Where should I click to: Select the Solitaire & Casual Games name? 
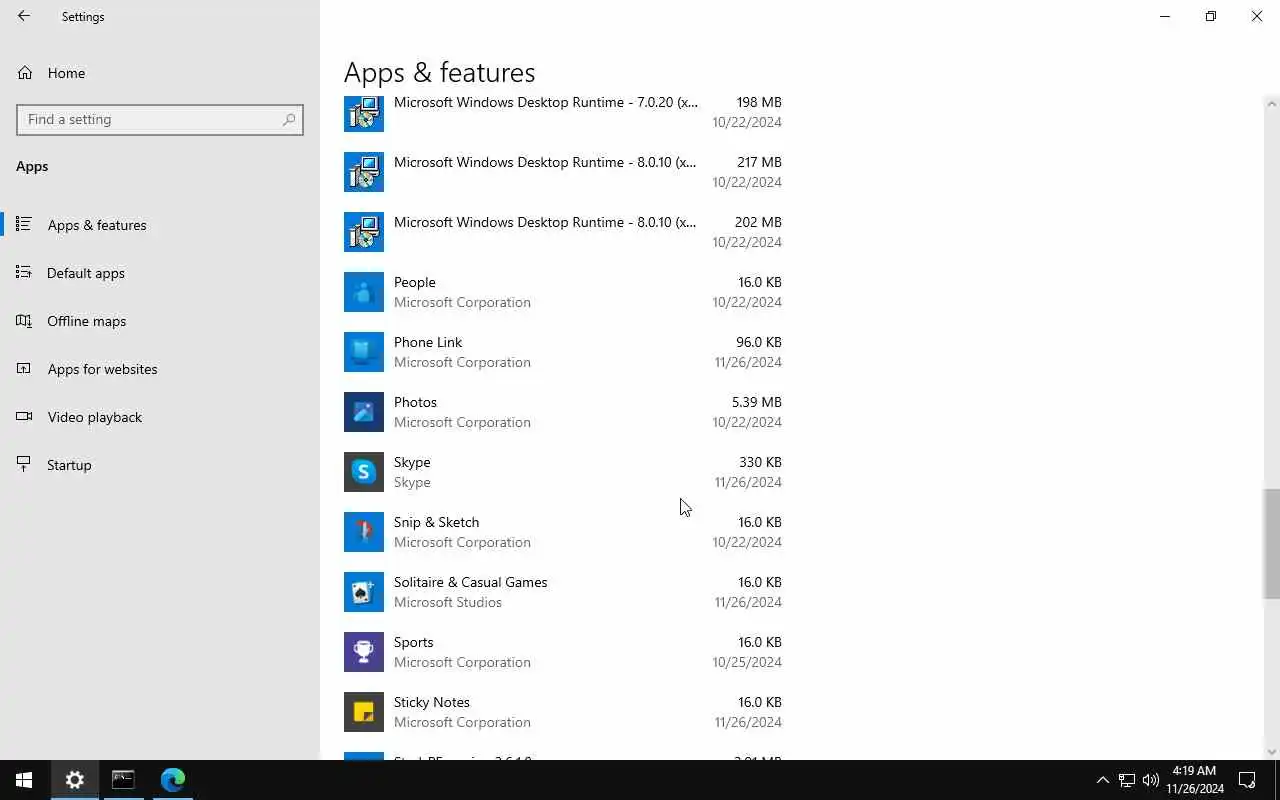[x=470, y=582]
